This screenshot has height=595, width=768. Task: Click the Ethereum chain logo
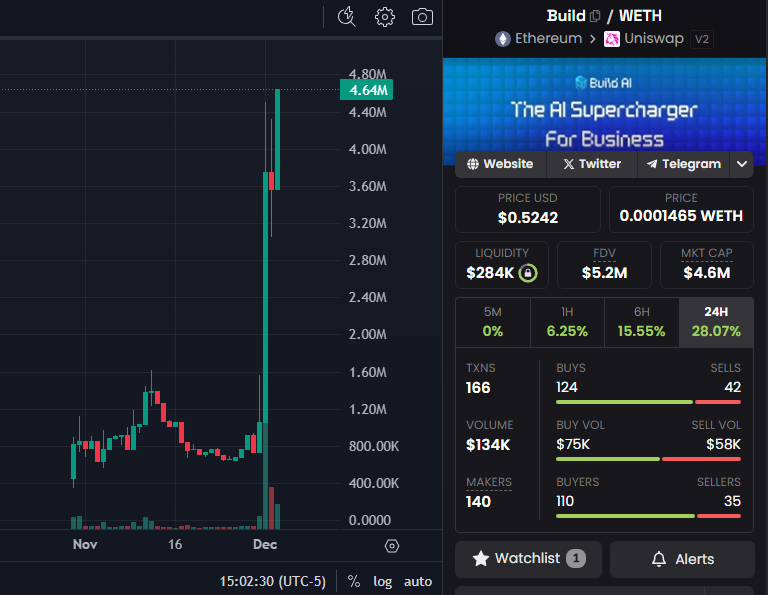pos(503,39)
